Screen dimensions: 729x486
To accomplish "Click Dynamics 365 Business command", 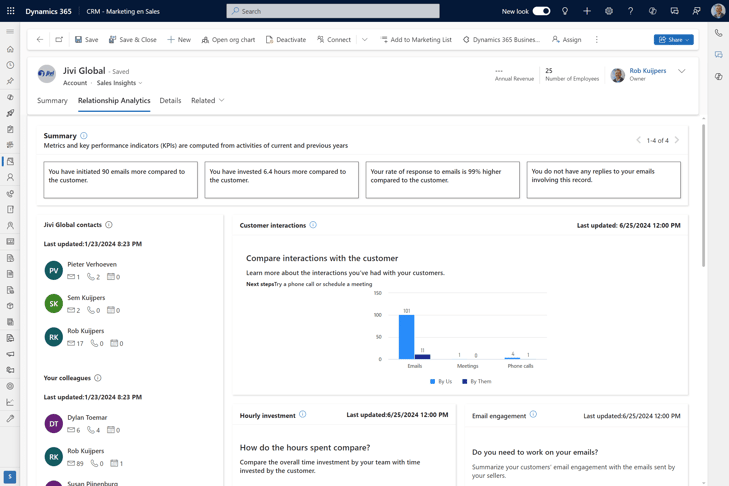I will (x=502, y=40).
